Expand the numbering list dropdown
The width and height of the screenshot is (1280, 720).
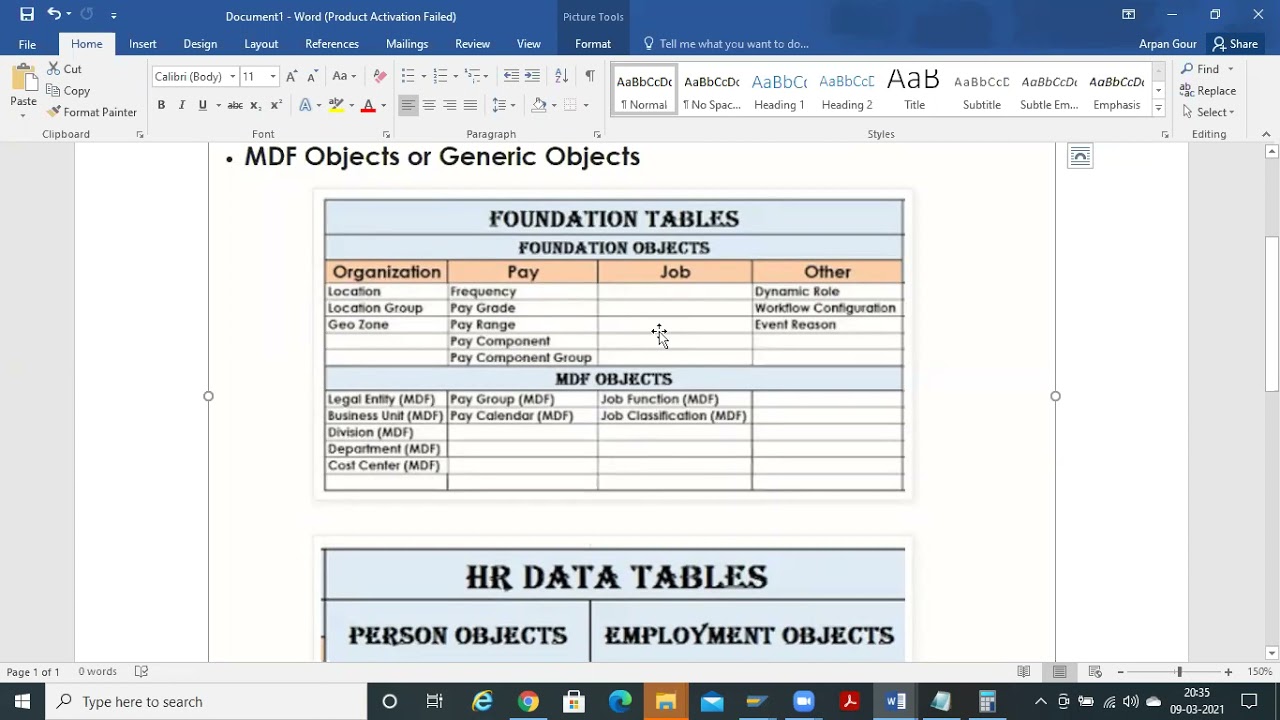tap(455, 76)
